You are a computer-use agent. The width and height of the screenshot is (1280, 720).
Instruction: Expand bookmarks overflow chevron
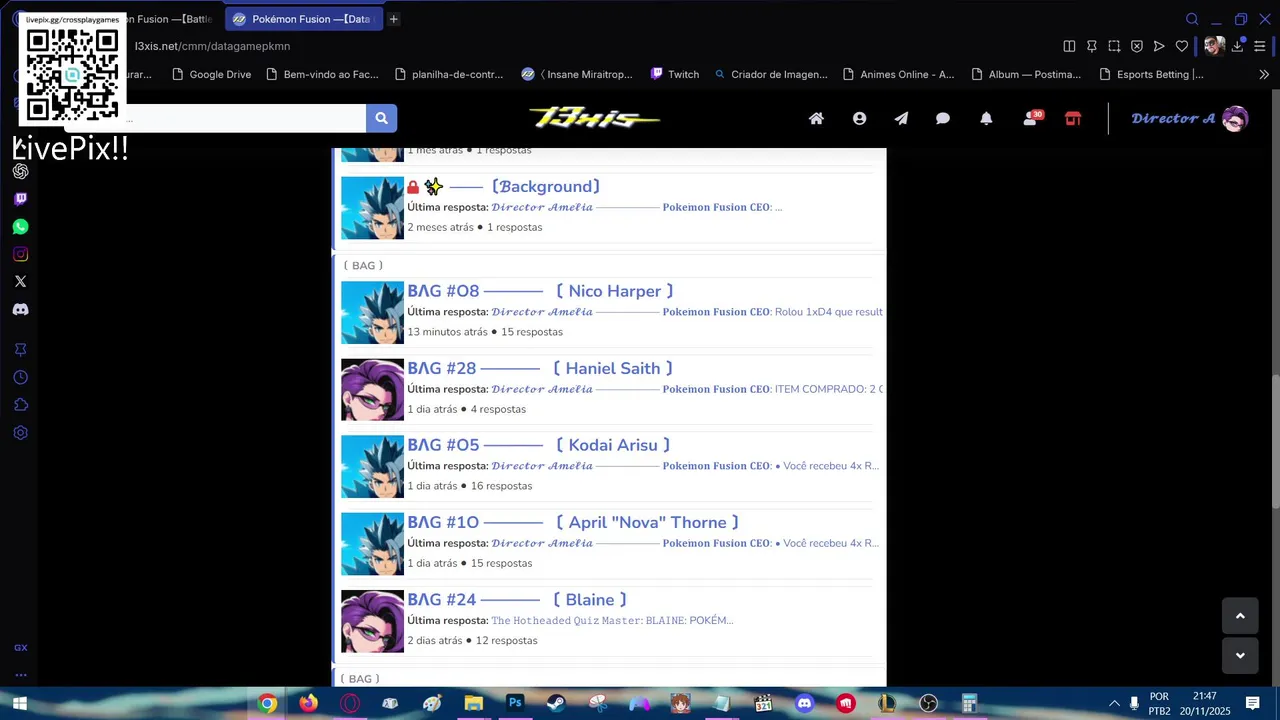(1264, 74)
